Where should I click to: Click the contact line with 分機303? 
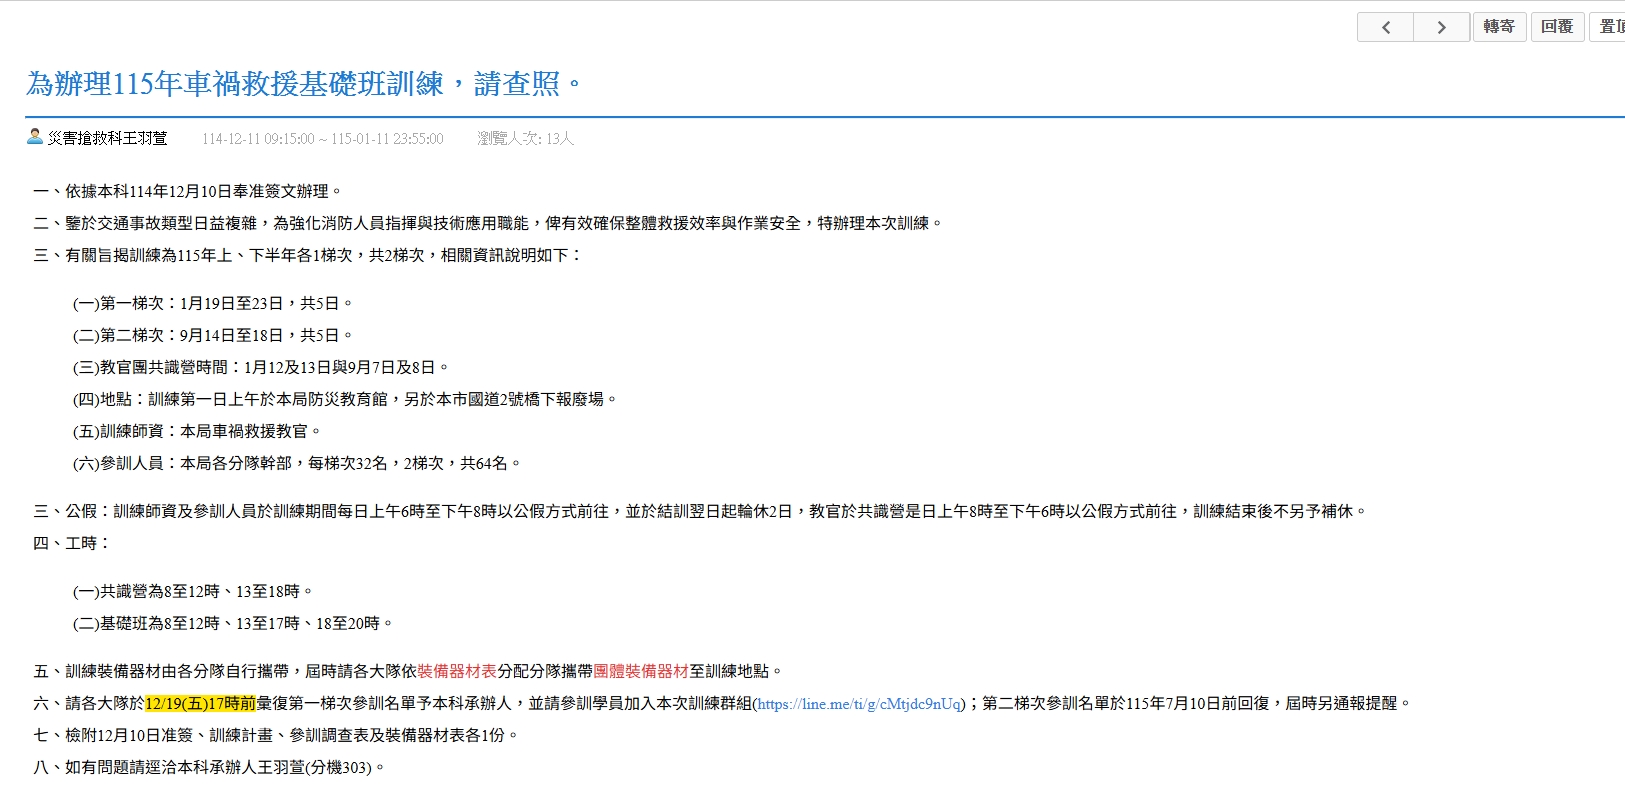click(x=208, y=767)
